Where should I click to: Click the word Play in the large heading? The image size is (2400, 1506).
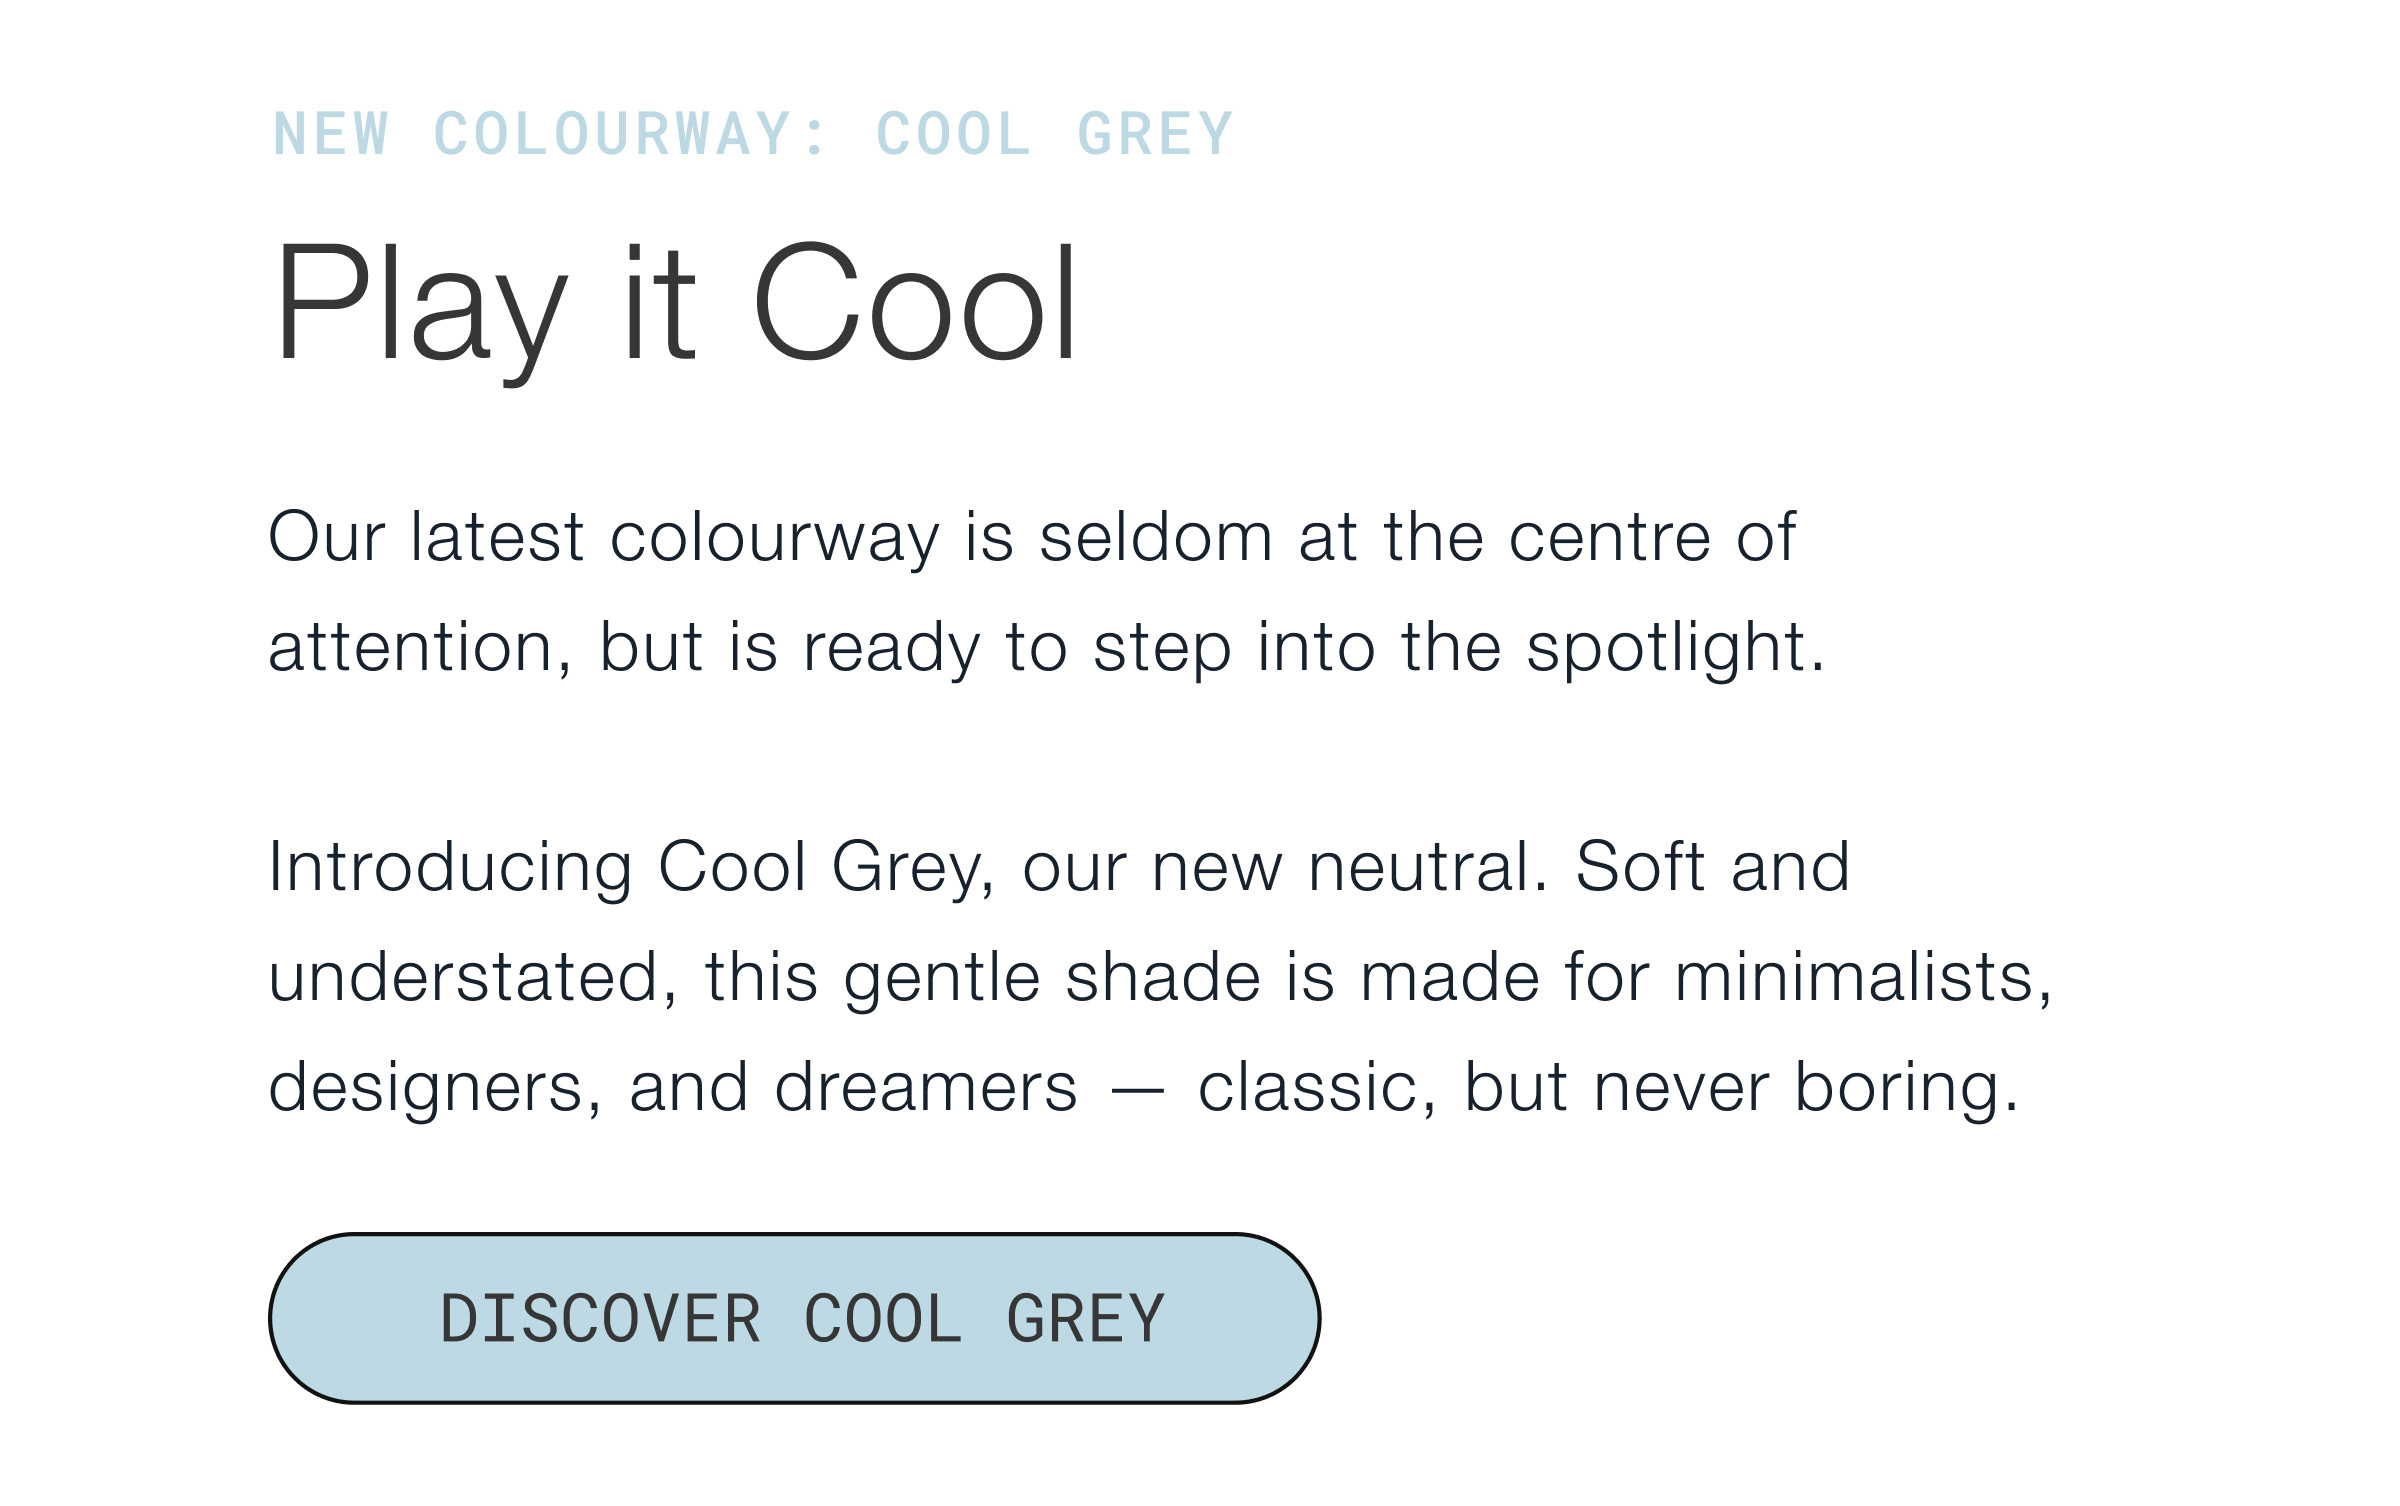[x=420, y=311]
